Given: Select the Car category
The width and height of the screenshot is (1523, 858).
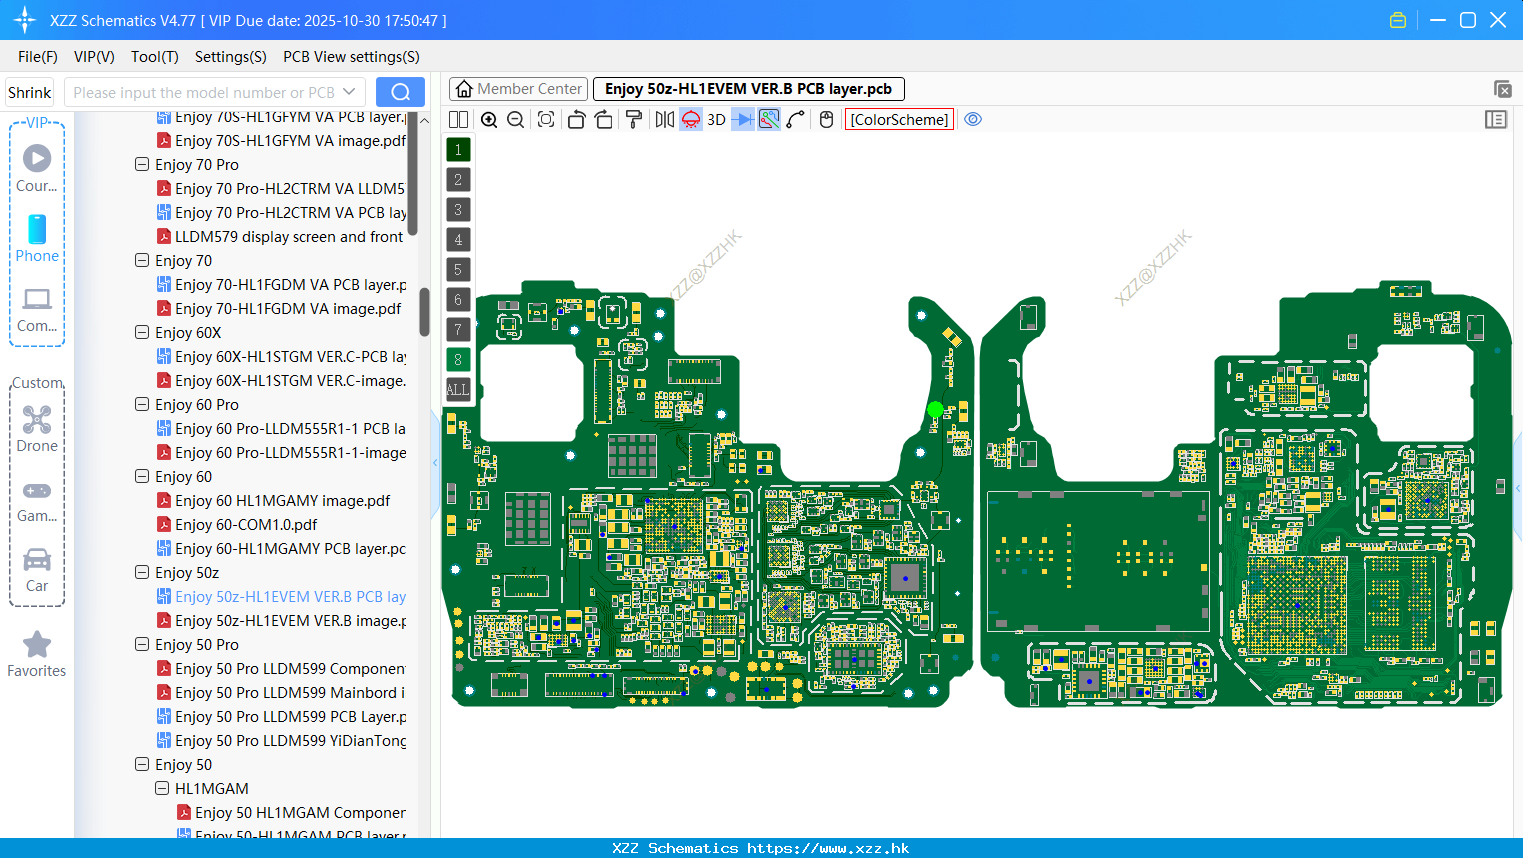Looking at the screenshot, I should (37, 570).
